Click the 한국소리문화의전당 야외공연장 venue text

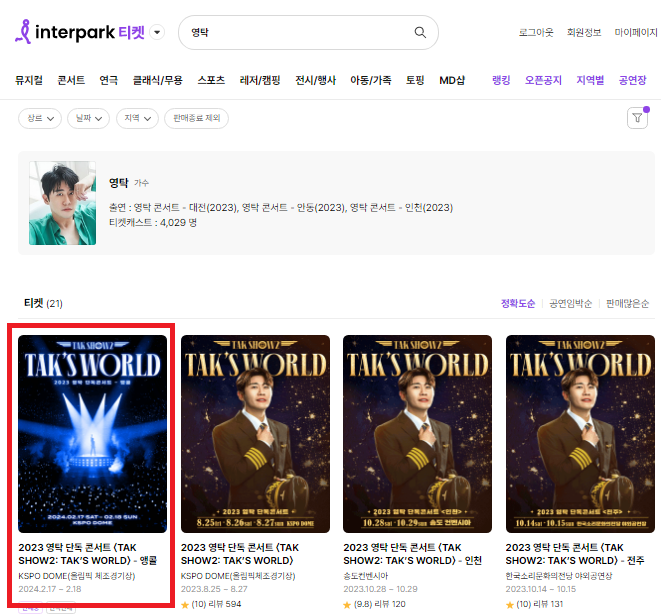[x=559, y=576]
